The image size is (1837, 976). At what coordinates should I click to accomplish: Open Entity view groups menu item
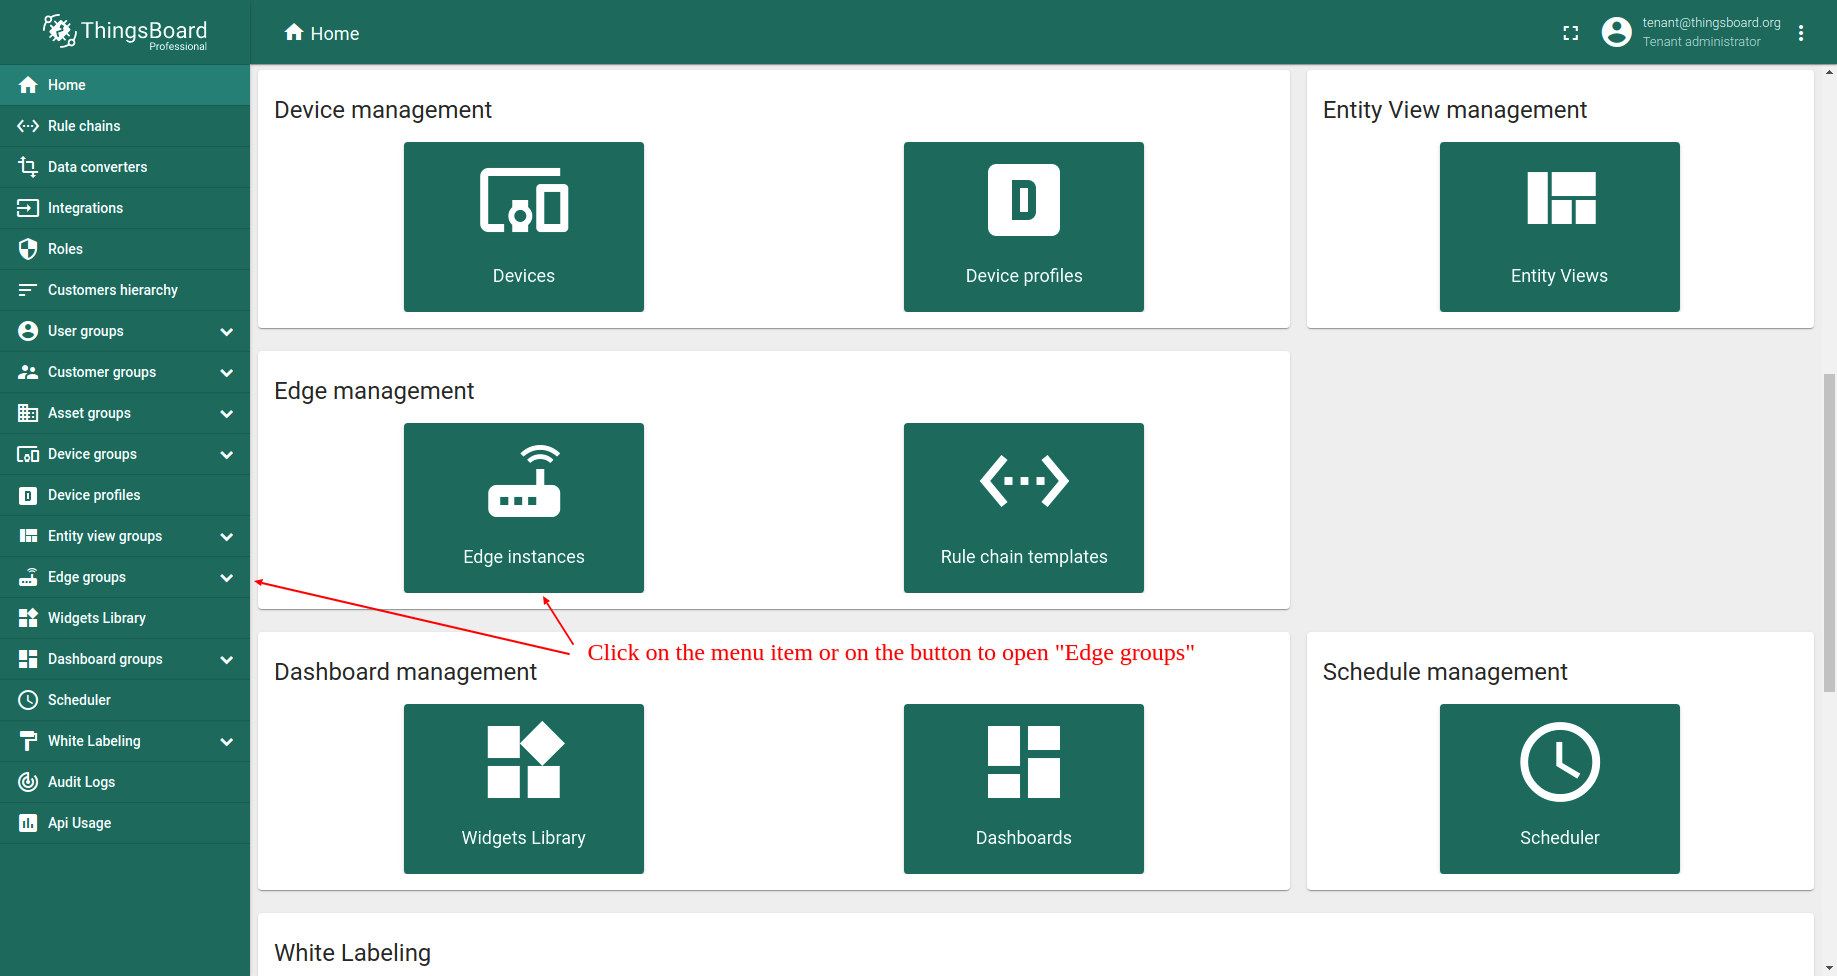125,536
